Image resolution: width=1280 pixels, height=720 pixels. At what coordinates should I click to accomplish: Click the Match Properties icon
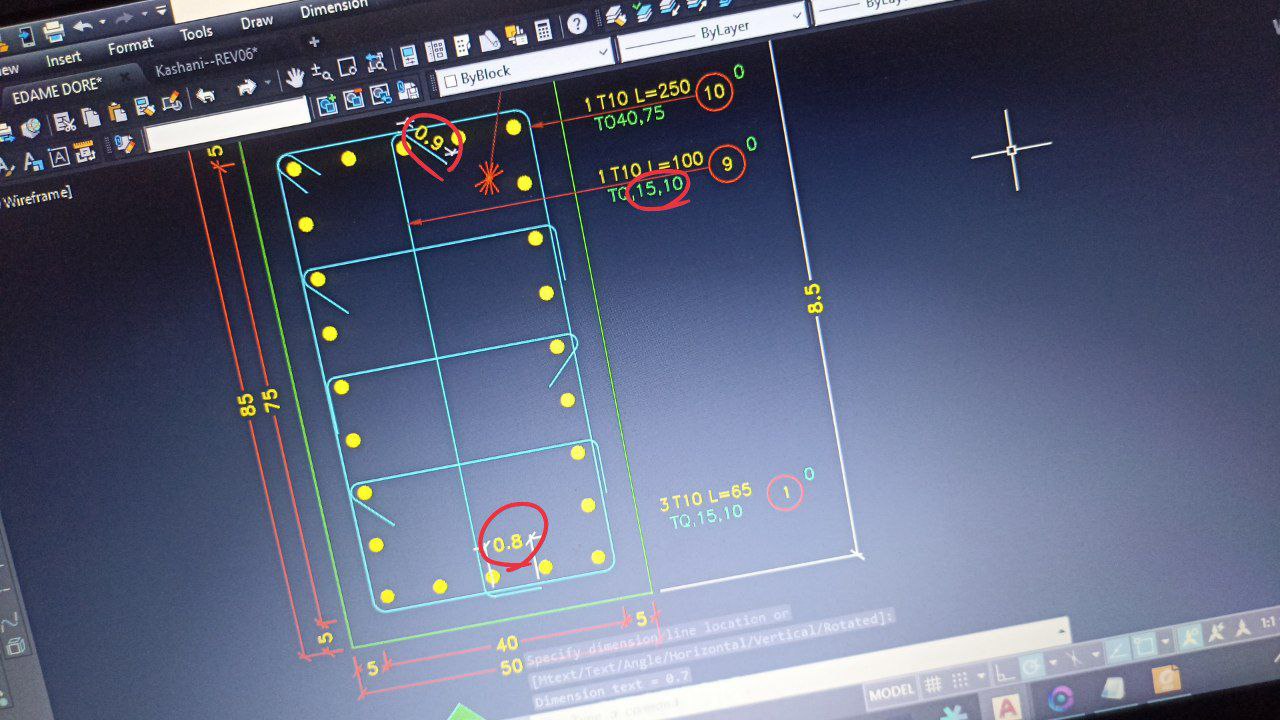click(145, 107)
